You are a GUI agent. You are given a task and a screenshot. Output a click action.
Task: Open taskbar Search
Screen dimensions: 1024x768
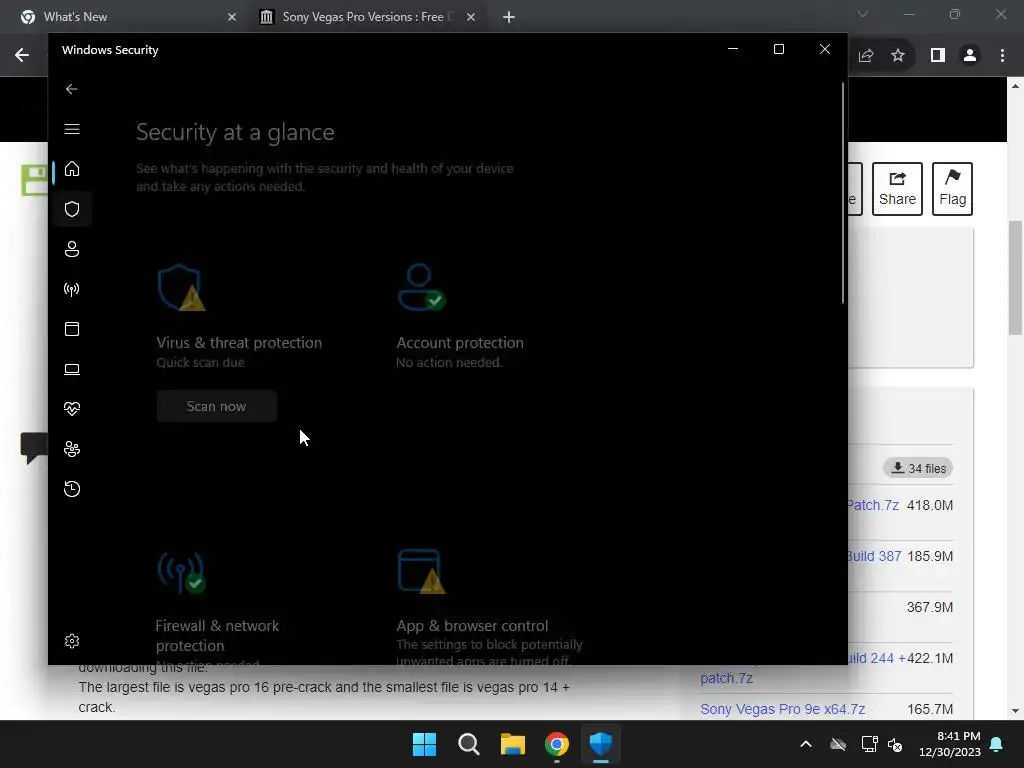click(468, 744)
